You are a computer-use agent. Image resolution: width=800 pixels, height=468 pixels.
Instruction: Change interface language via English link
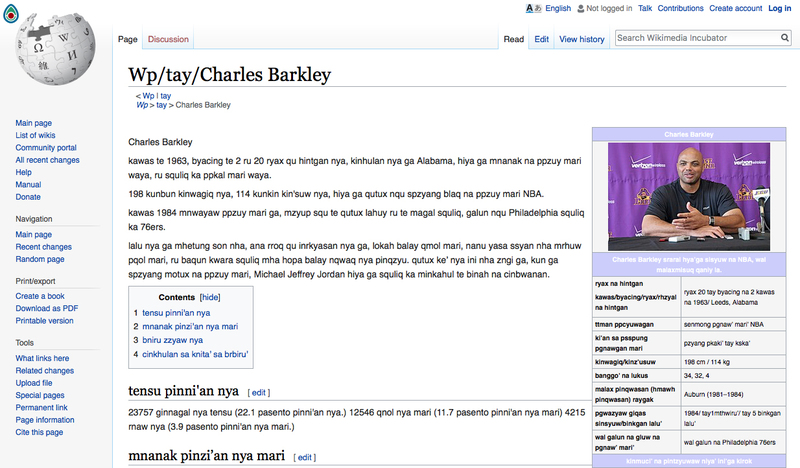(558, 8)
